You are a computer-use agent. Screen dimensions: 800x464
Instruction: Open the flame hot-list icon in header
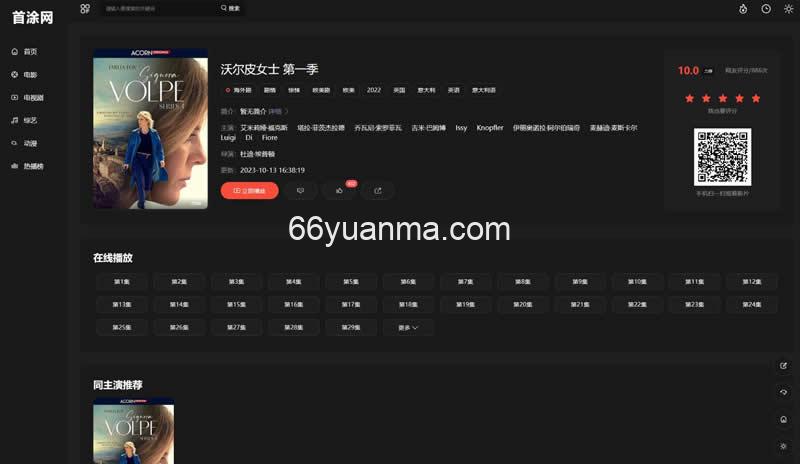point(743,9)
